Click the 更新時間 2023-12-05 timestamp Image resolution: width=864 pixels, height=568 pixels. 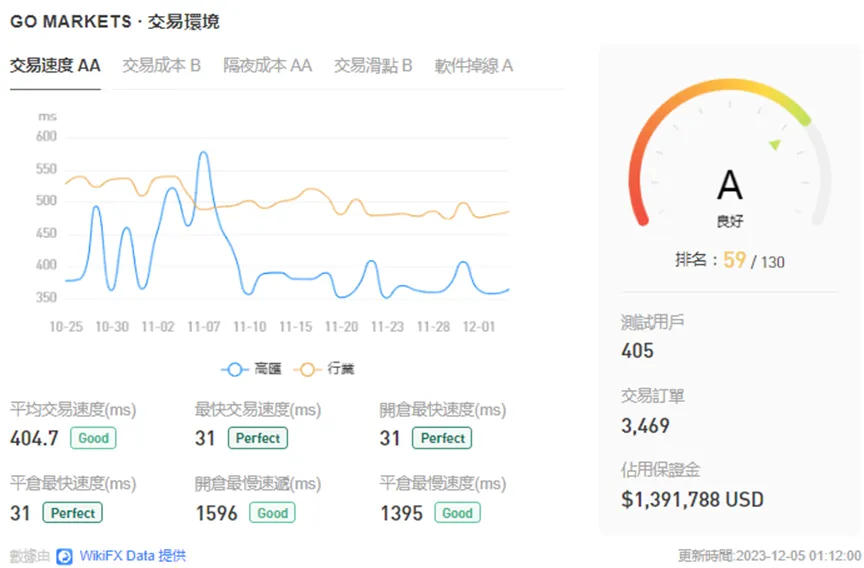pos(770,555)
